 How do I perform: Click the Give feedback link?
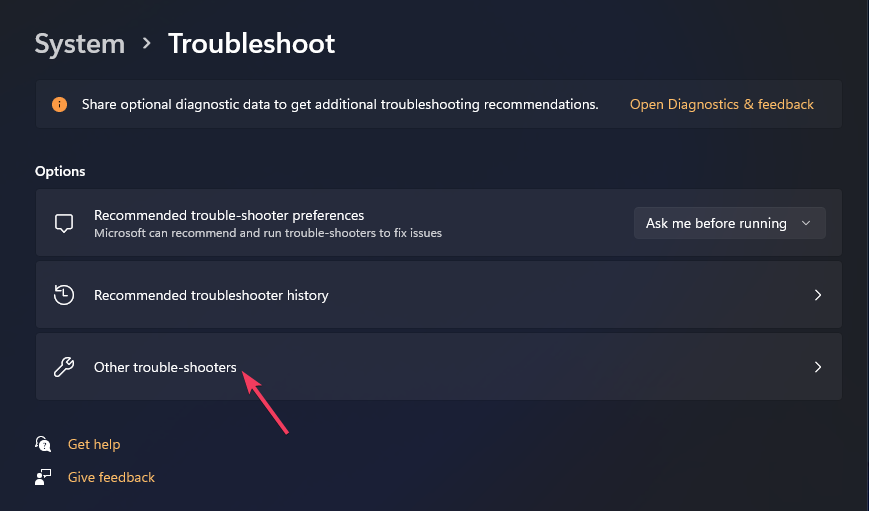click(x=111, y=477)
